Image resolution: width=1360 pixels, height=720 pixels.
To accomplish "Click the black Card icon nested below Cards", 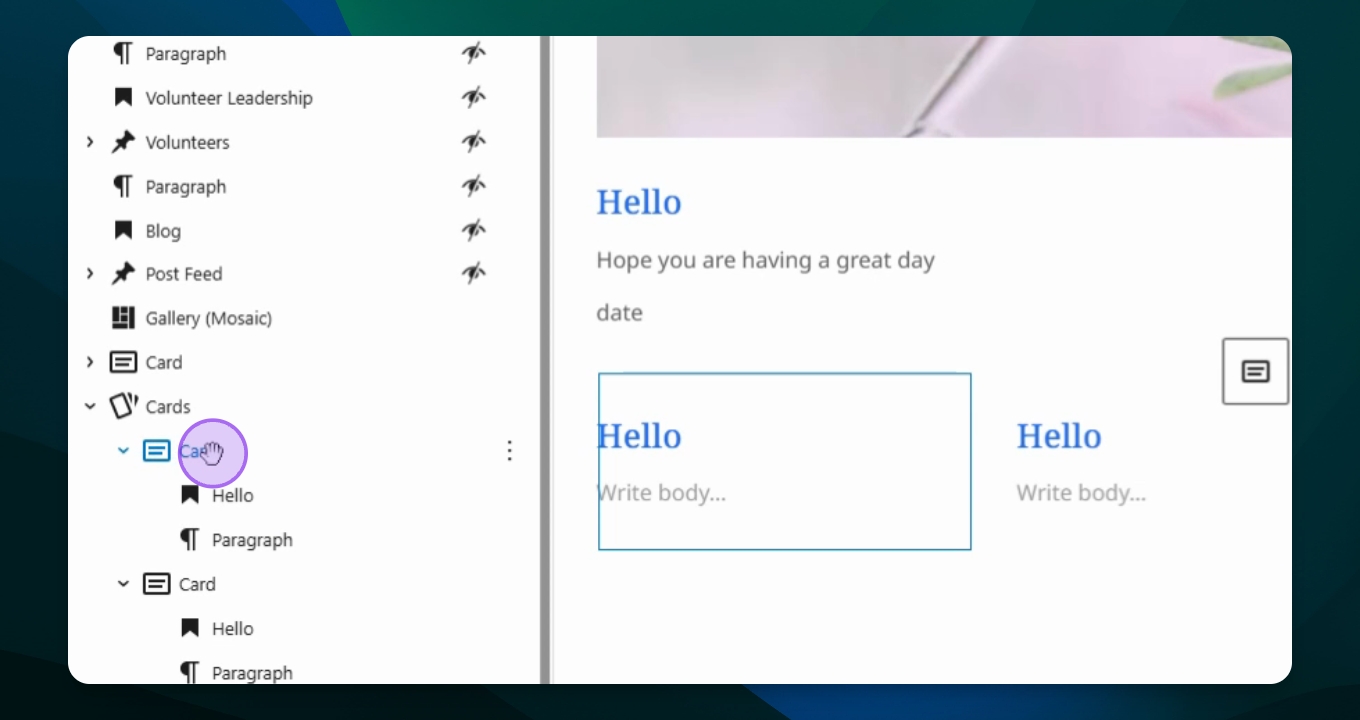I will [157, 584].
